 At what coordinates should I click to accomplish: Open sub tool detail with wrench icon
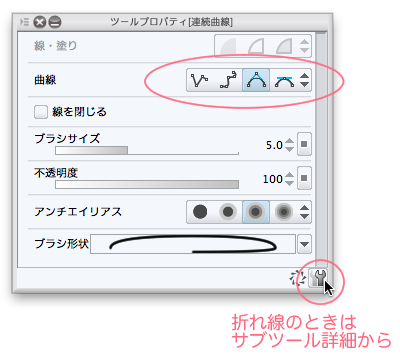318,278
